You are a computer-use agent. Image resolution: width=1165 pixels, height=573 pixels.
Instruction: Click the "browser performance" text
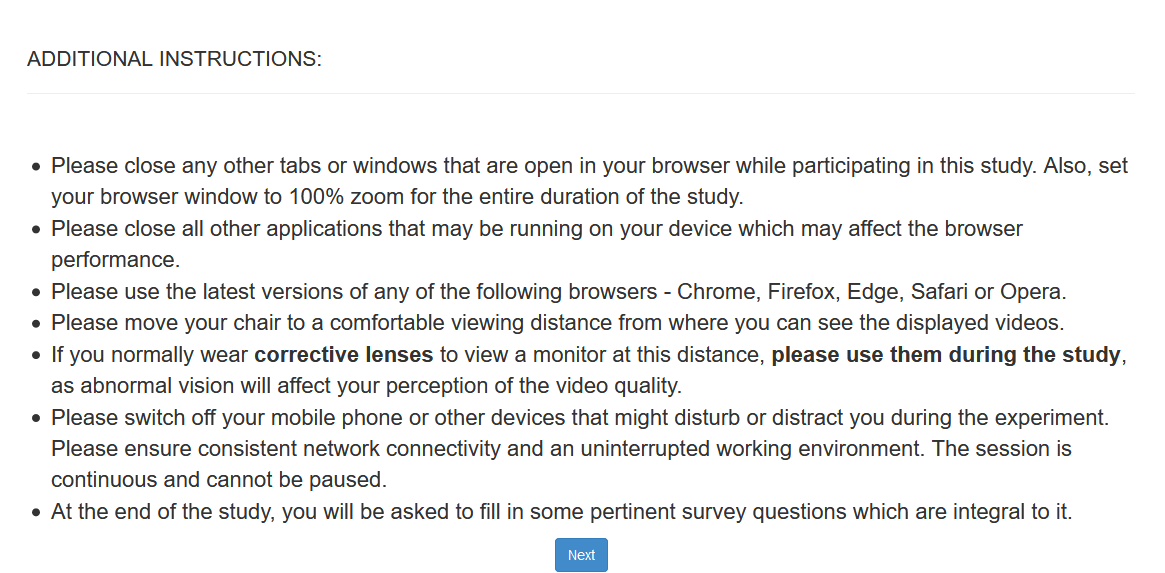115,260
